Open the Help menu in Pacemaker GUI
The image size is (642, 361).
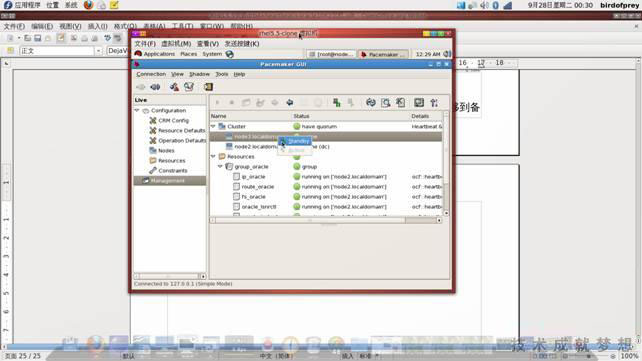240,74
